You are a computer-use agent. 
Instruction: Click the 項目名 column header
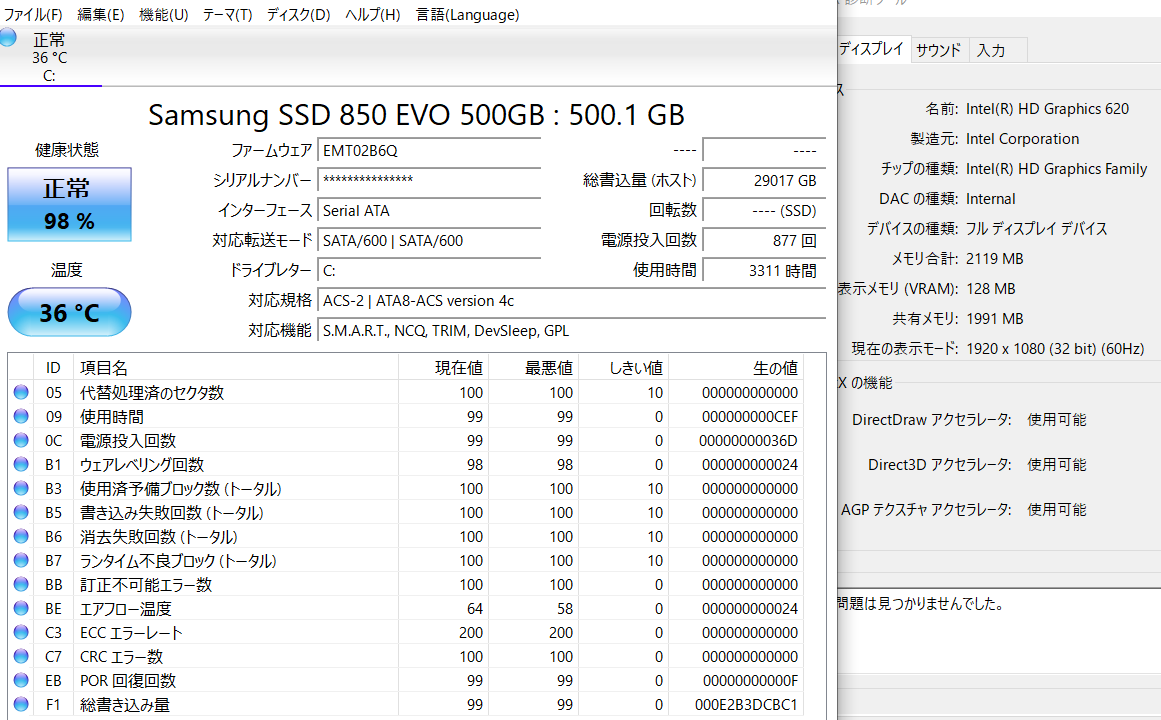(x=236, y=368)
